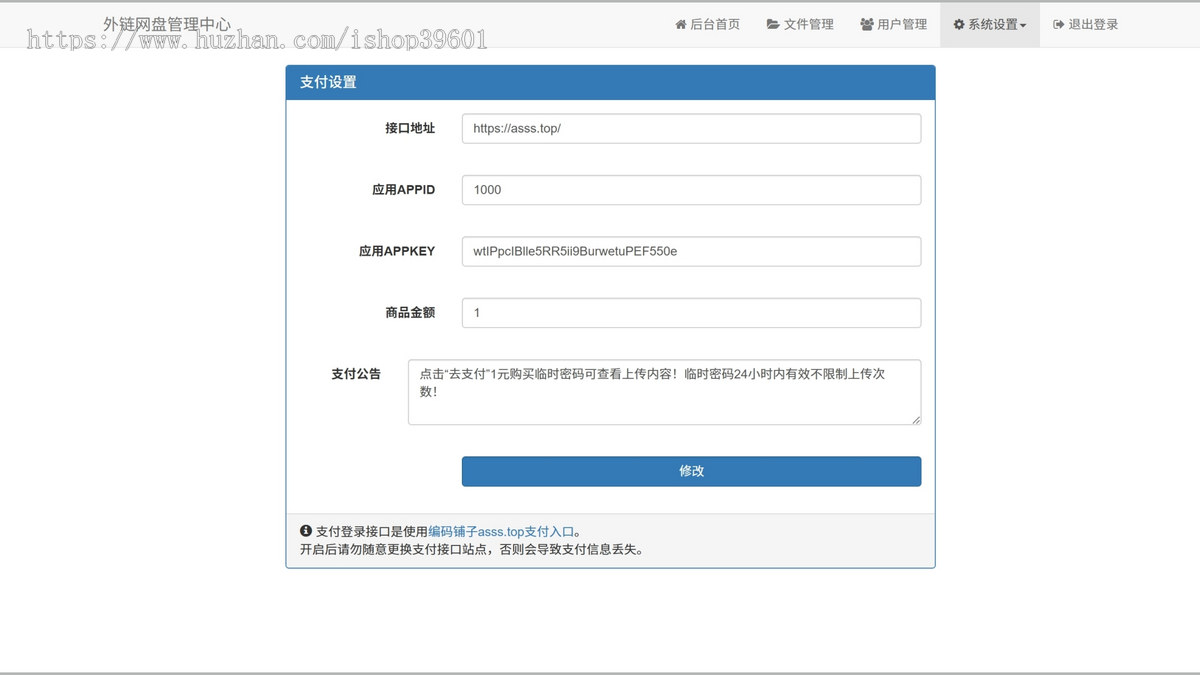Viewport: 1200px width, 675px height.
Task: Click the blue 修改 button
Action: [691, 471]
